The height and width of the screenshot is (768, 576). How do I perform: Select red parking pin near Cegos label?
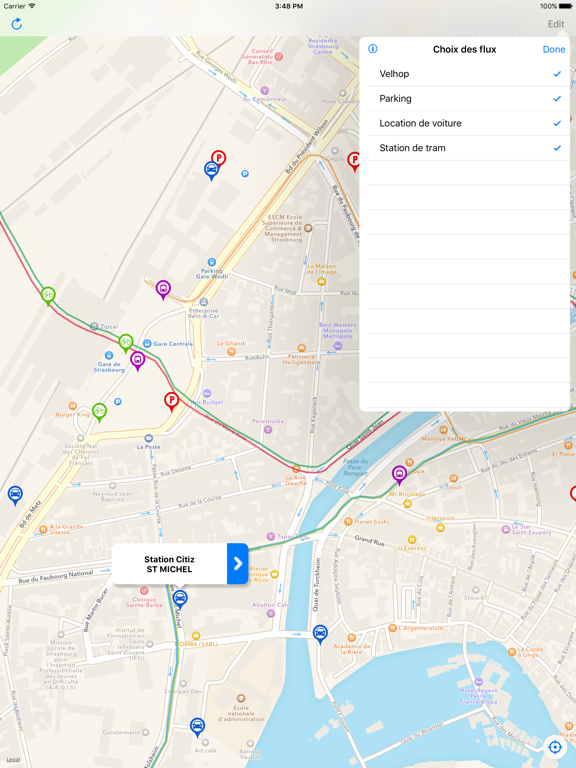354,161
